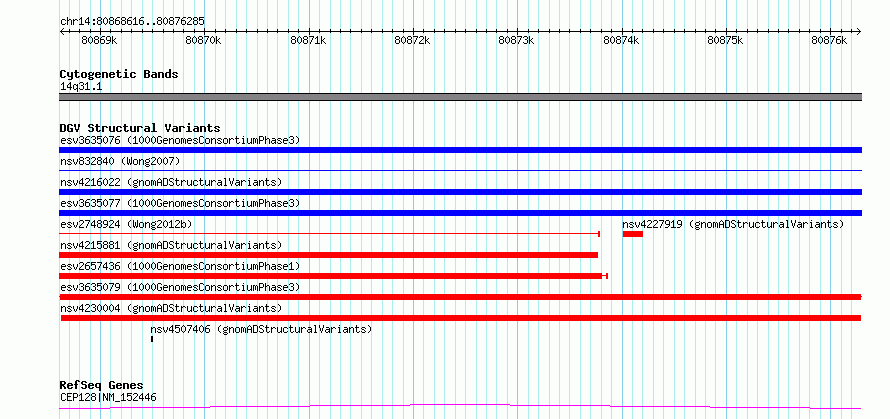Open variant label nsv4227919

click(x=733, y=224)
